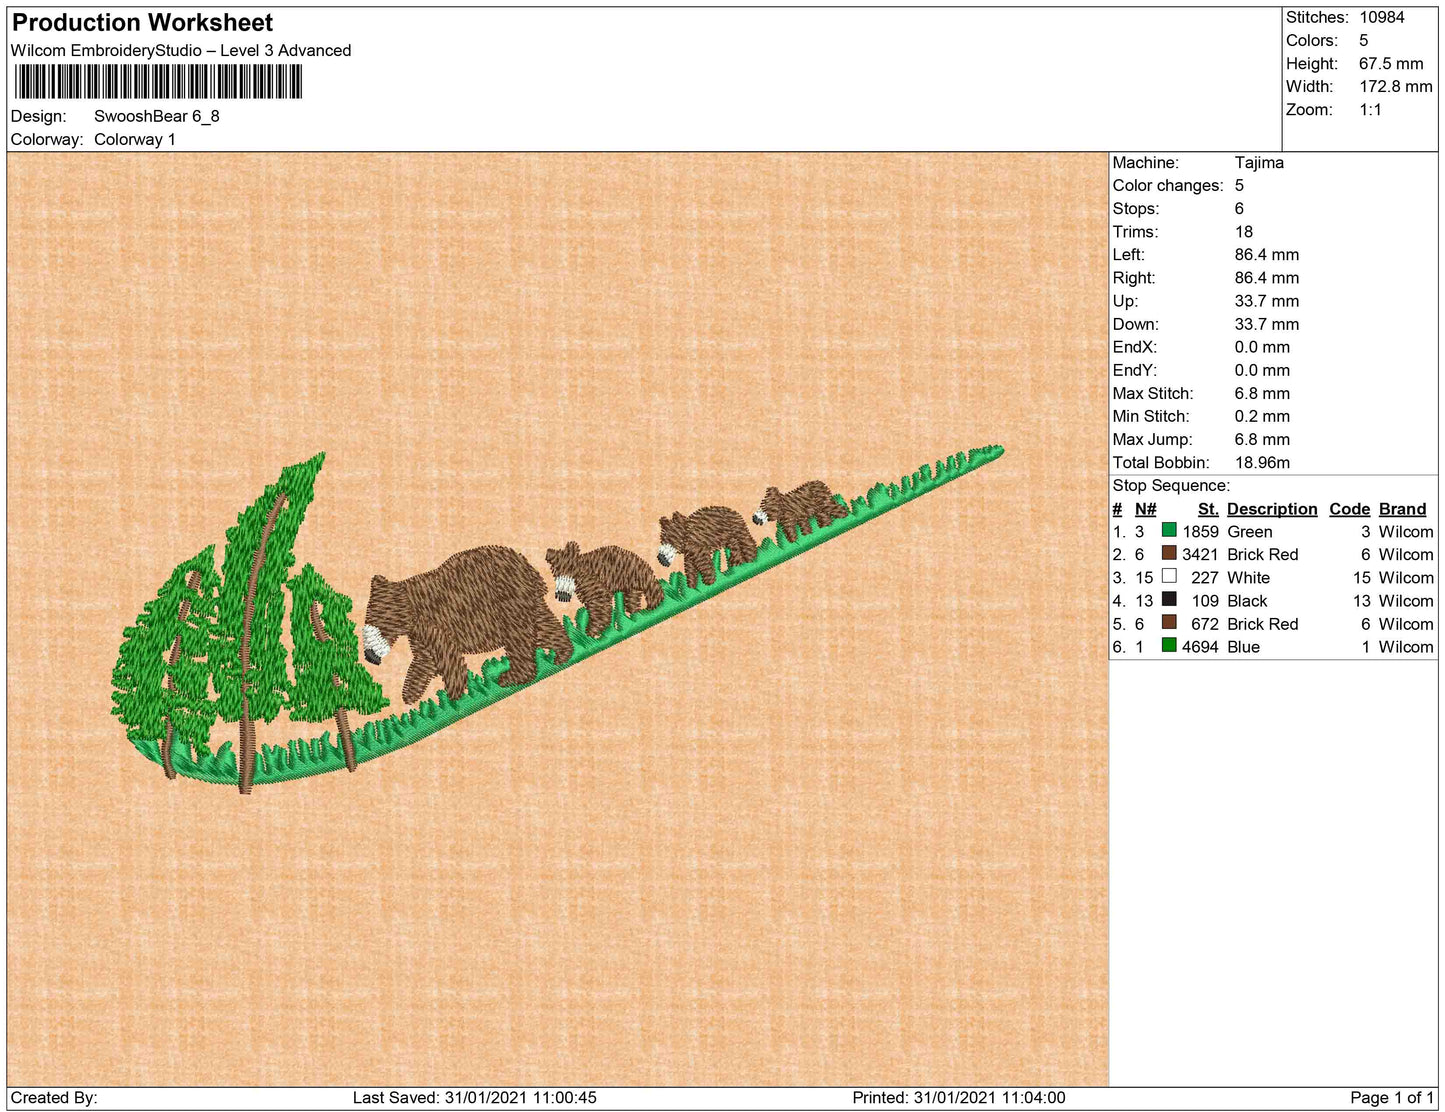Click the Green color swatch in row 1
The width and height of the screenshot is (1445, 1112).
(1169, 530)
